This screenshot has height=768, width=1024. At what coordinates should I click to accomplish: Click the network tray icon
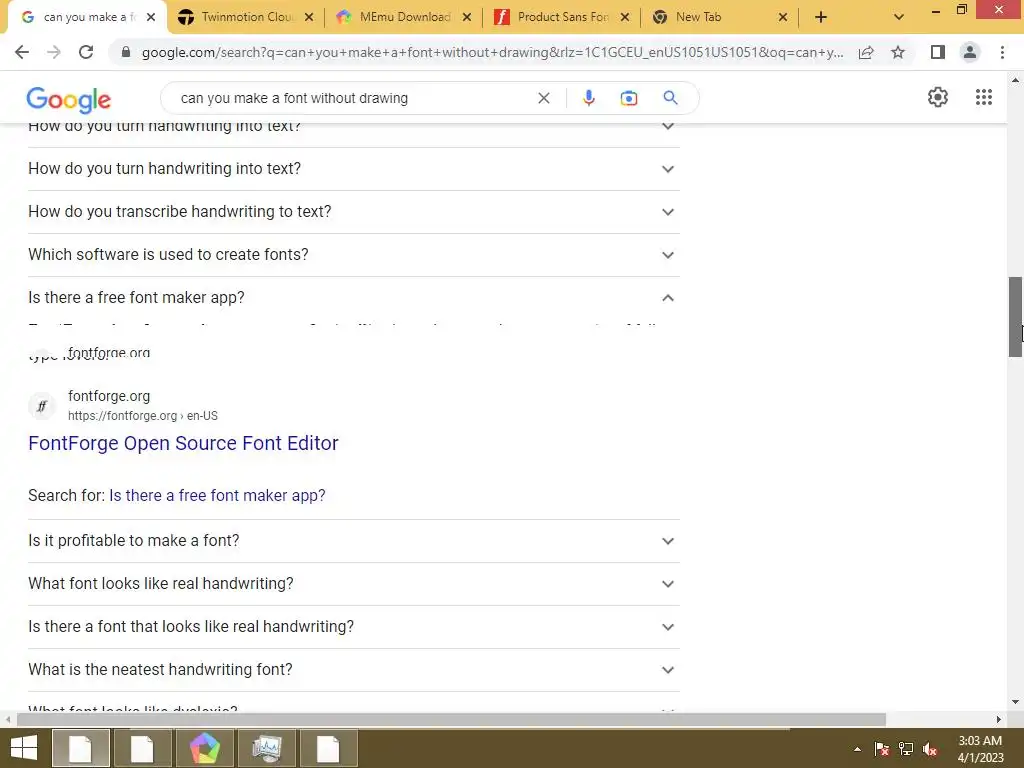click(906, 749)
